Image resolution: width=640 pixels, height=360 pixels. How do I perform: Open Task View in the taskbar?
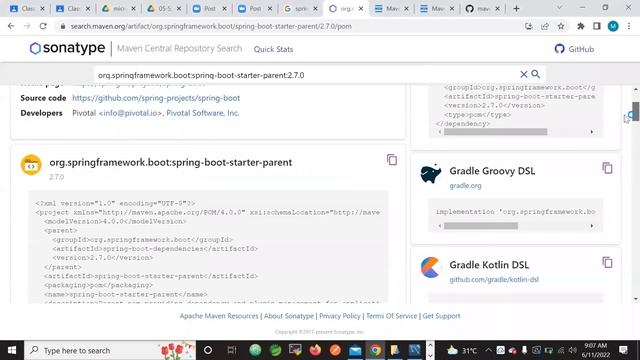point(231,350)
